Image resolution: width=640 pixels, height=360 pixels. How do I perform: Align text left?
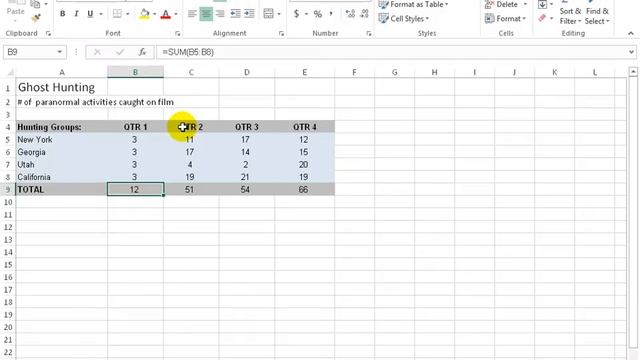[x=192, y=14]
